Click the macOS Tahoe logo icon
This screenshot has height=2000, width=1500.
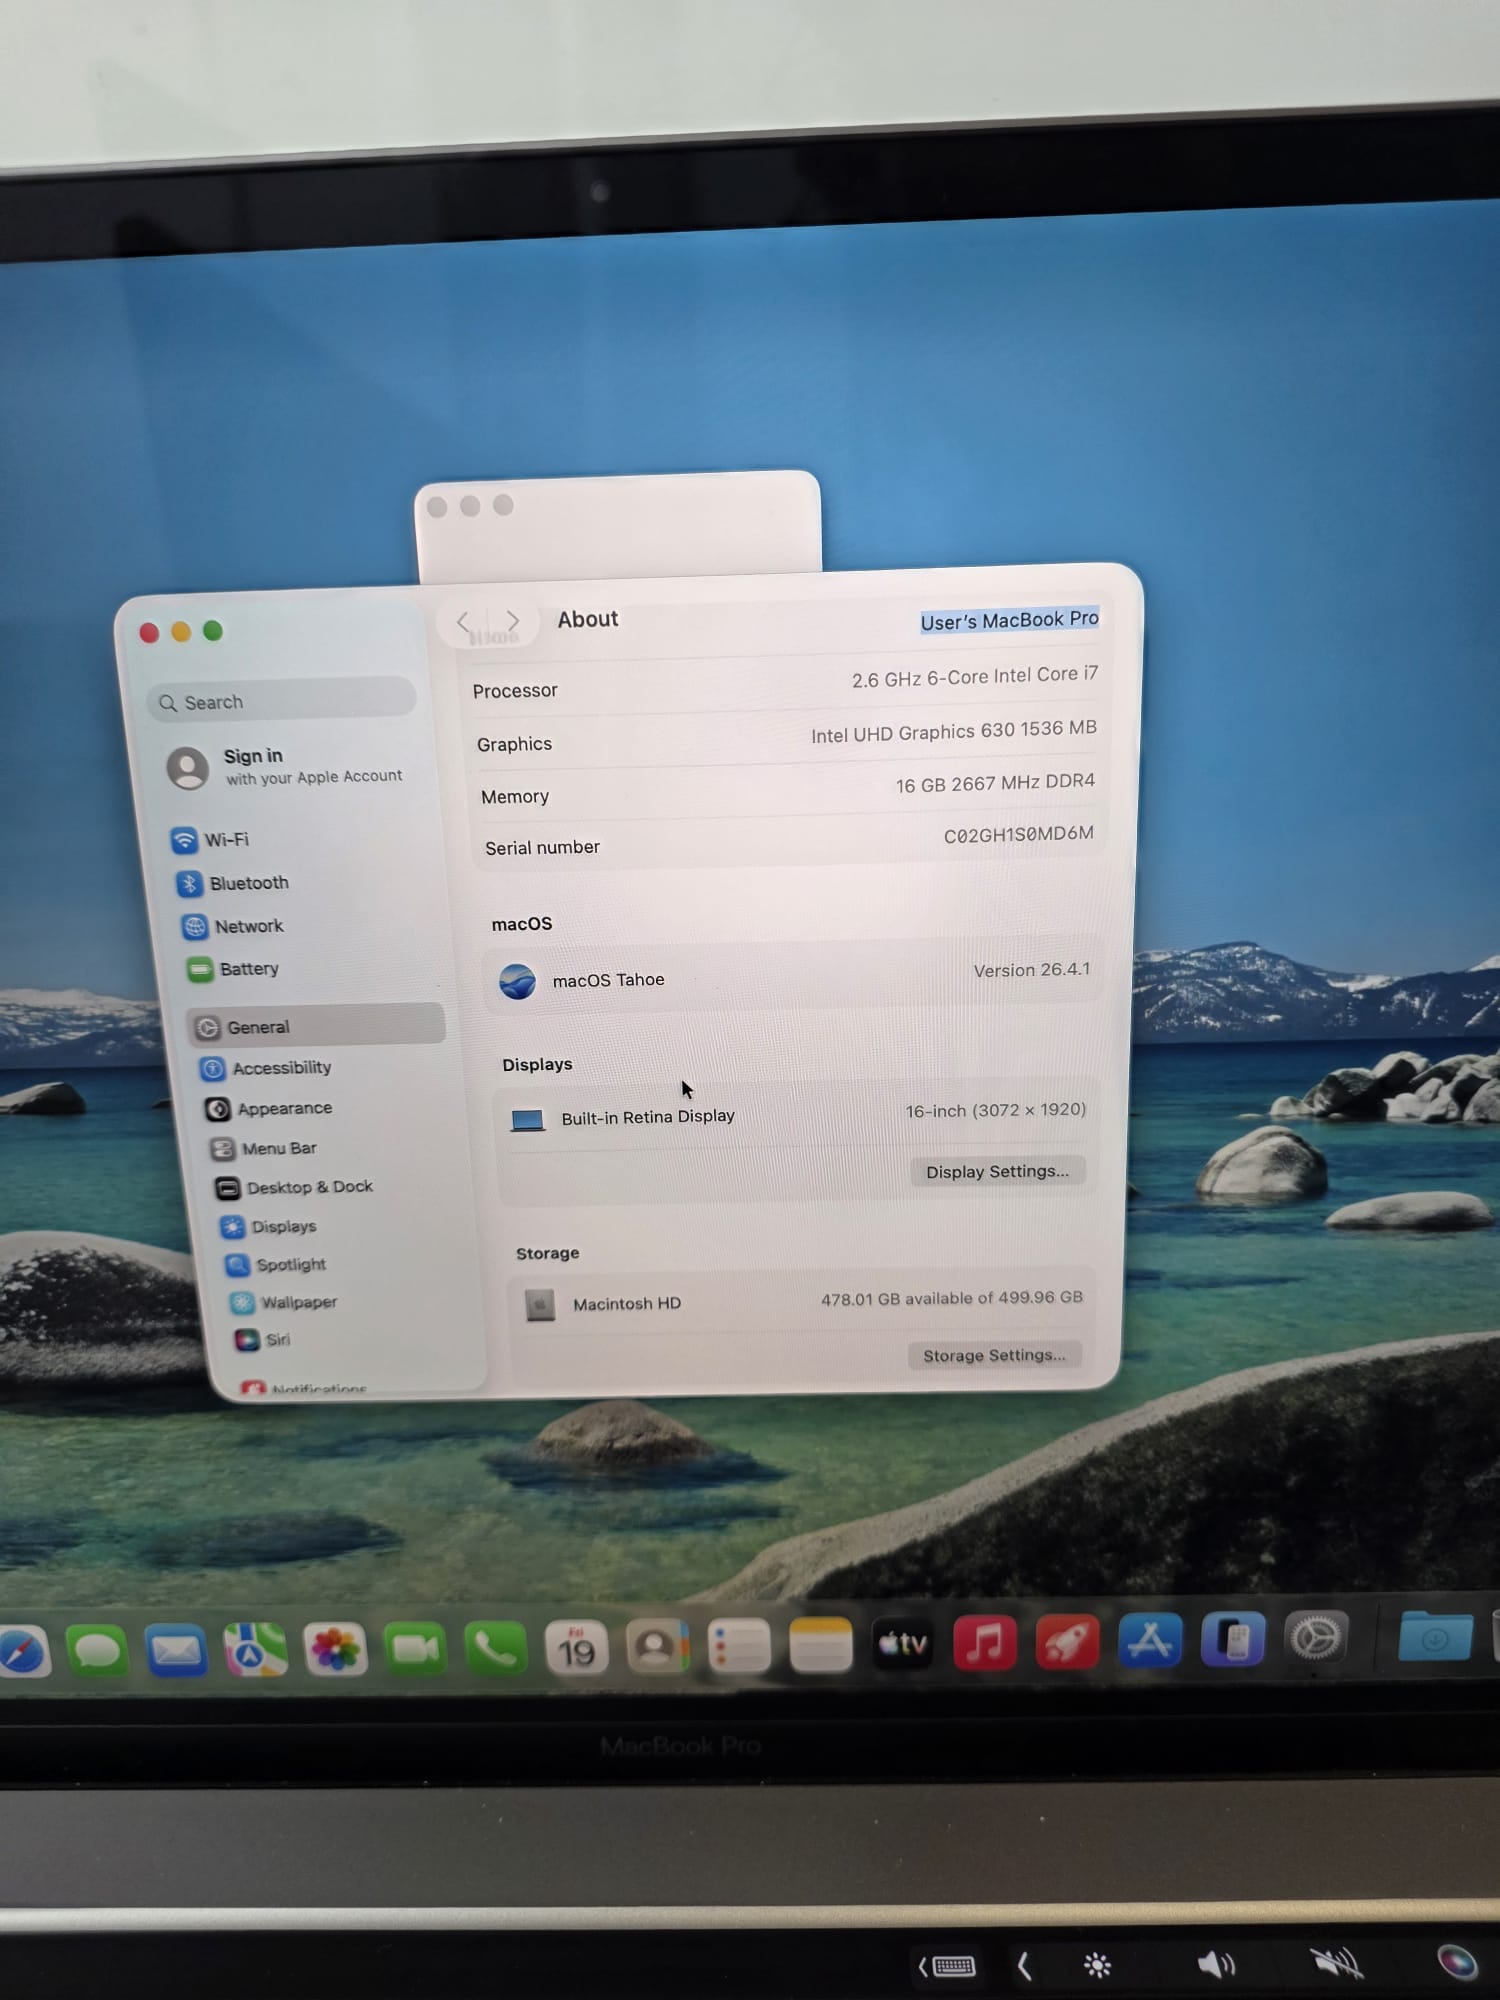(517, 981)
